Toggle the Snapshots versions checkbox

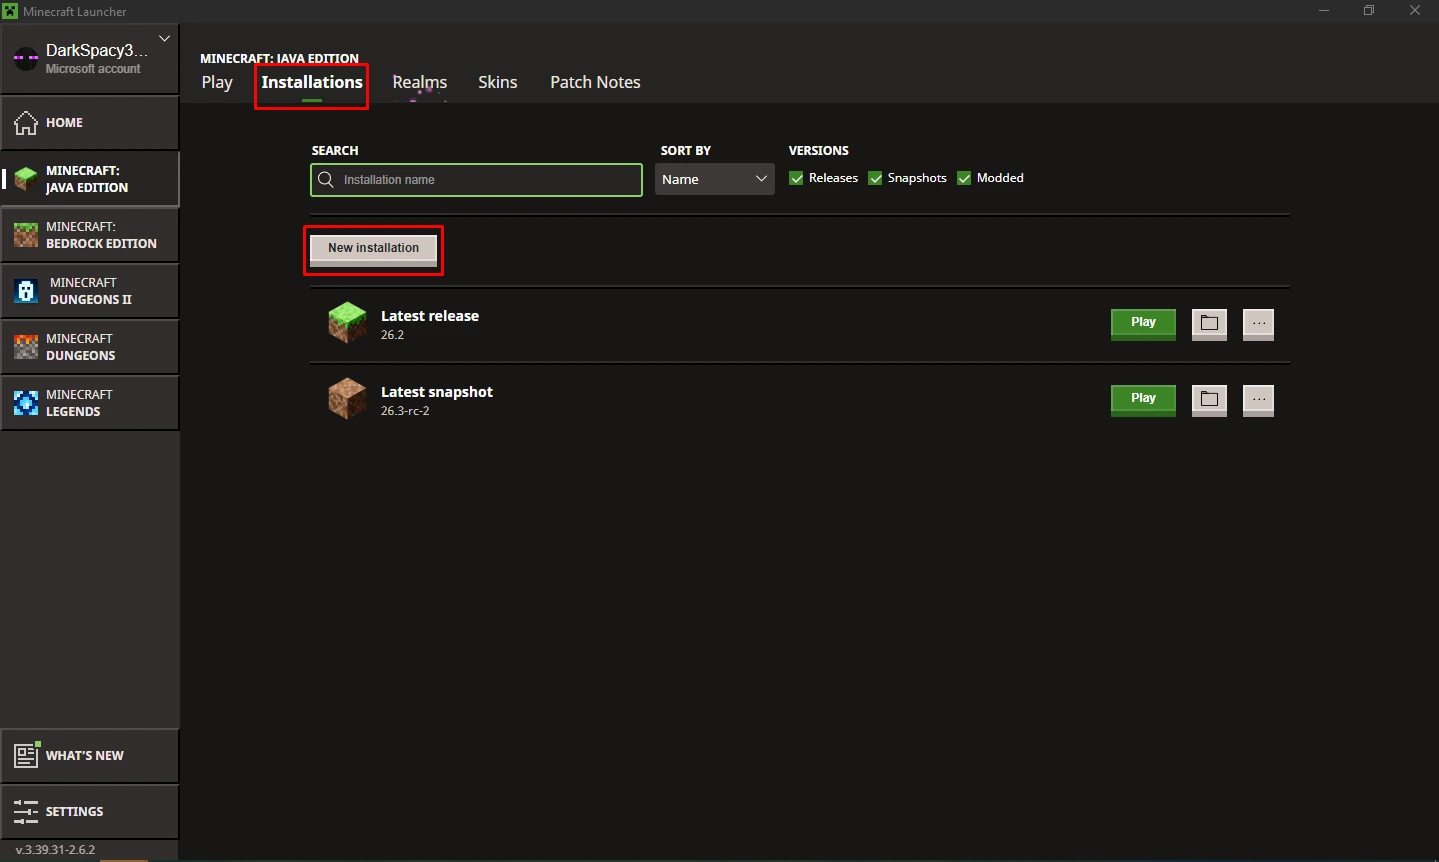point(875,178)
